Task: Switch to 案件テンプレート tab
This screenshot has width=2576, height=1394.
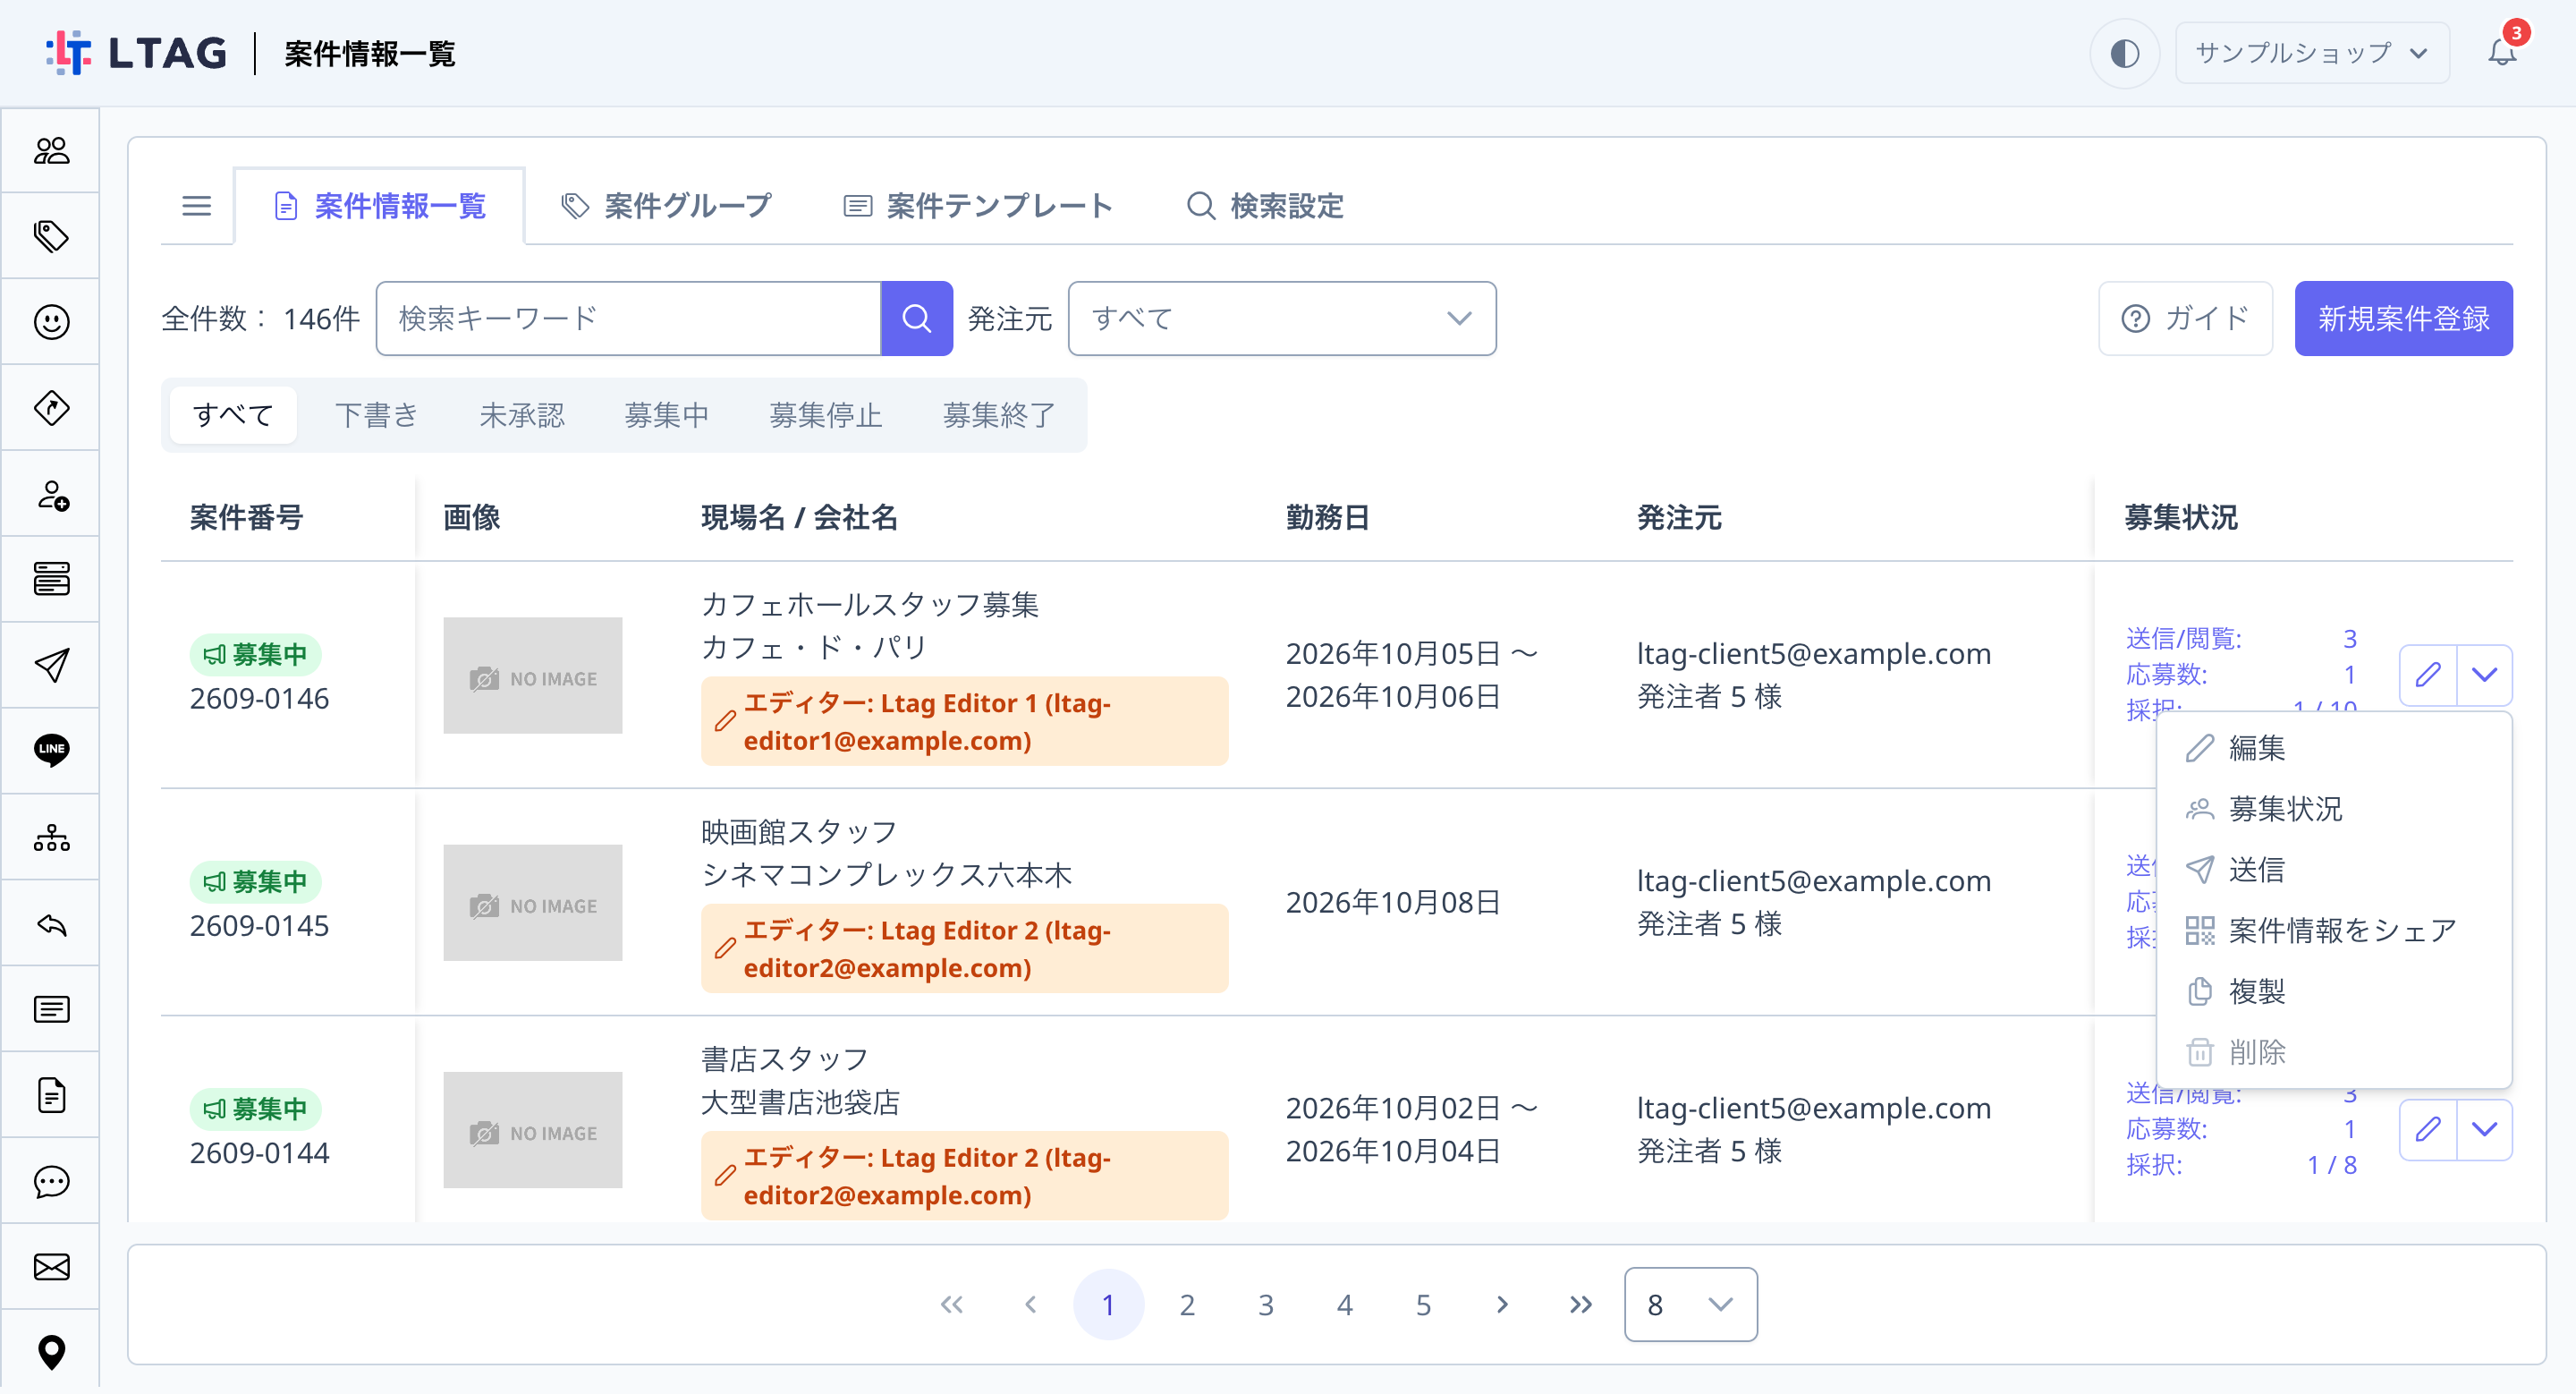Action: coord(977,206)
